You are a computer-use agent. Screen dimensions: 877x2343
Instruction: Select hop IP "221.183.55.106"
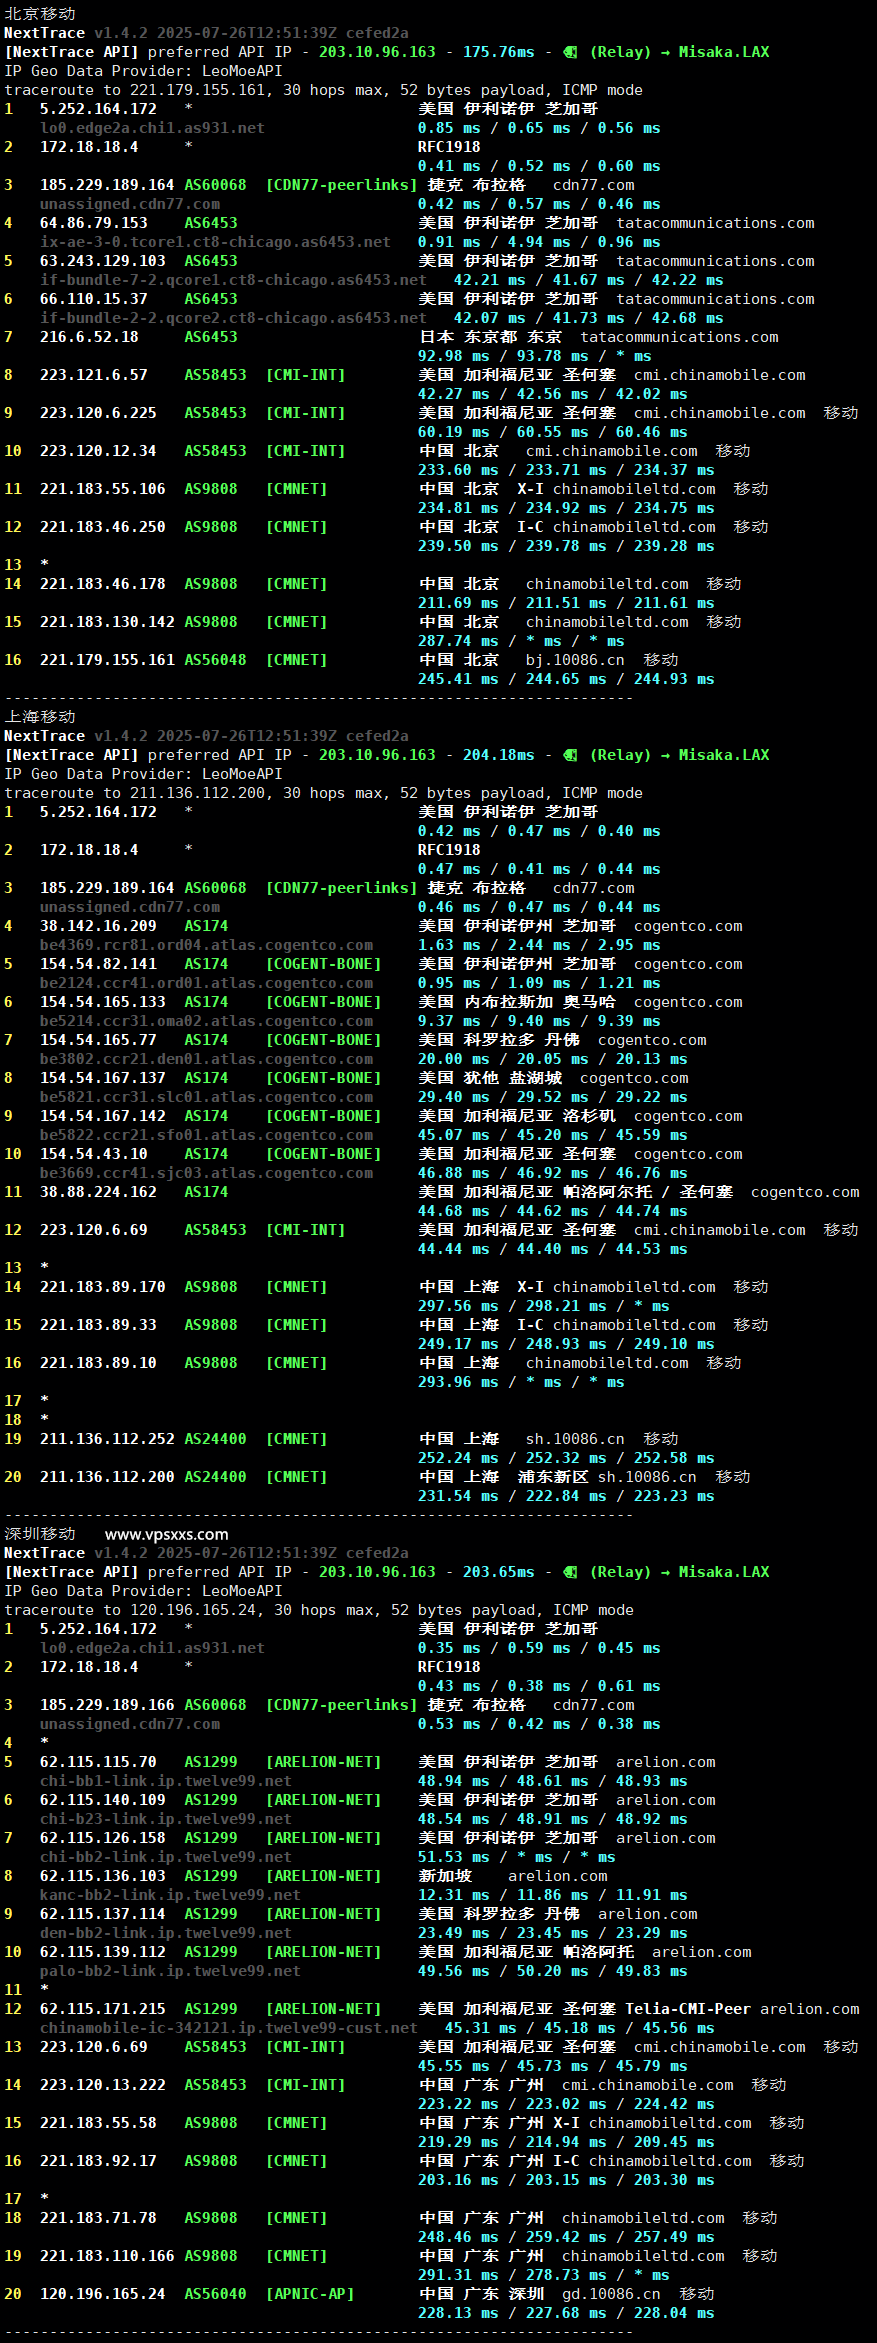103,489
